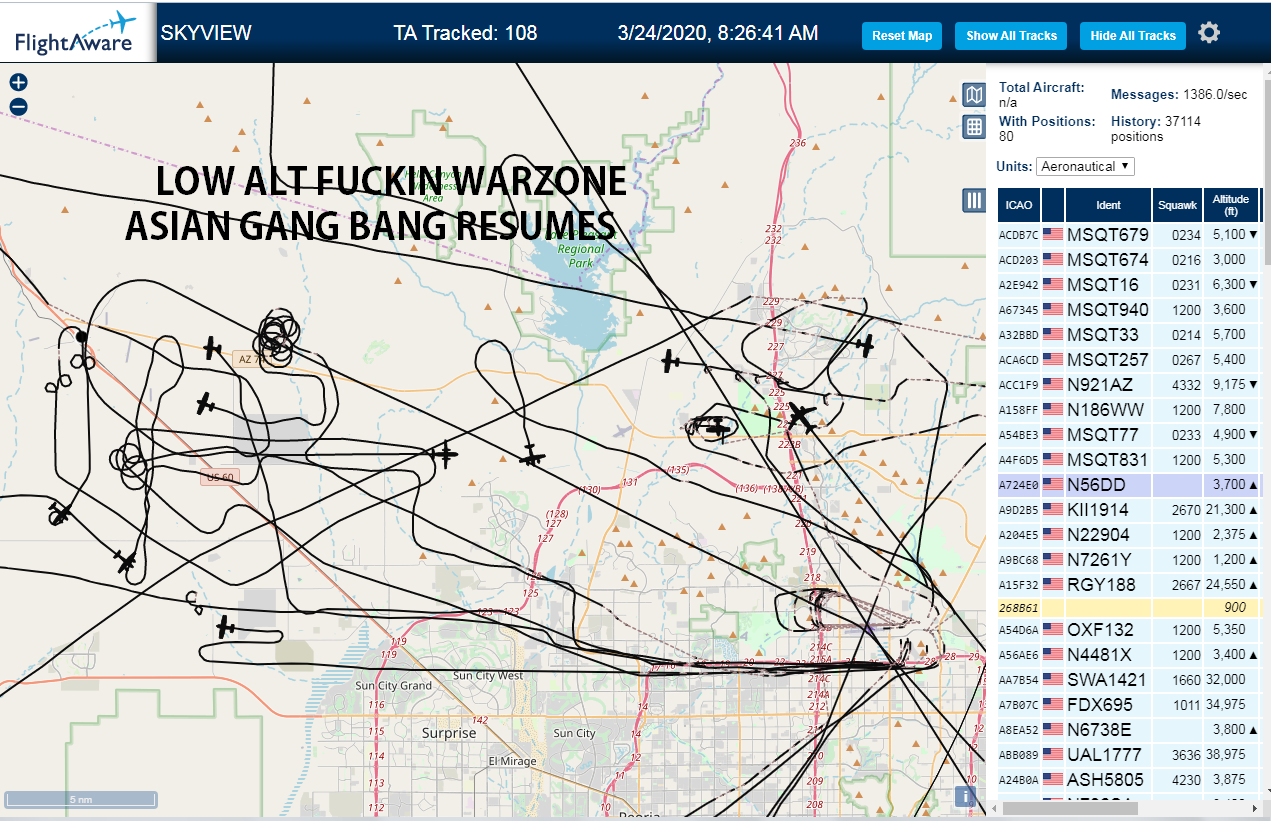Open map attribution info icon
Screen dimensions: 1271x821
pos(966,797)
